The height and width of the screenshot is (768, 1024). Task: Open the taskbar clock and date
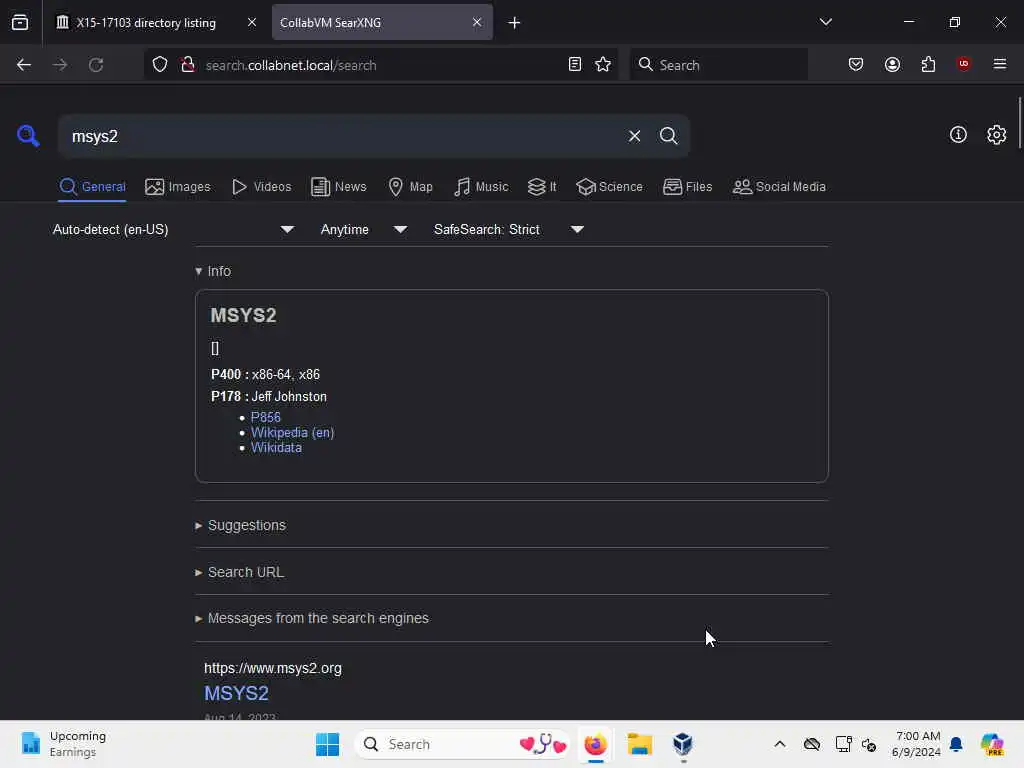click(916, 744)
